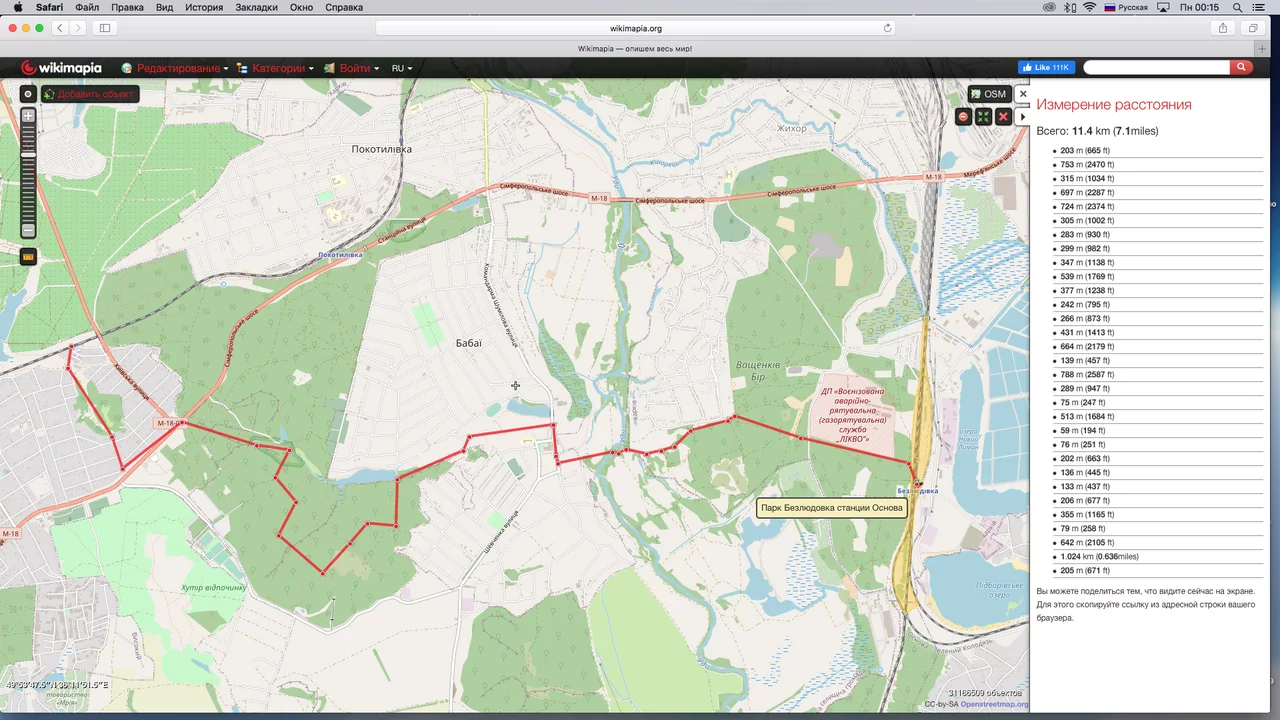This screenshot has width=1280, height=720.
Task: Open the Окно menu
Action: [301, 7]
